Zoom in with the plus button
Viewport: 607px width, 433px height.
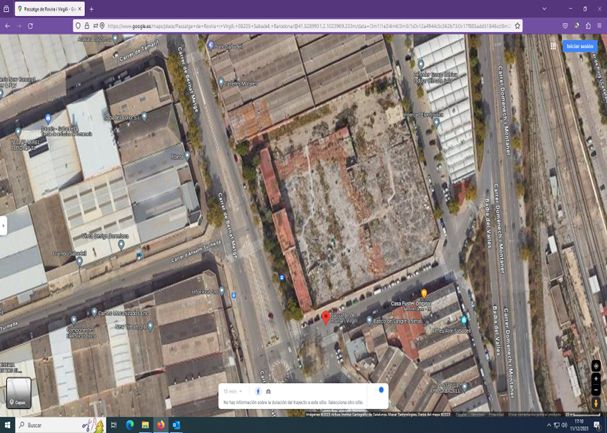click(596, 378)
